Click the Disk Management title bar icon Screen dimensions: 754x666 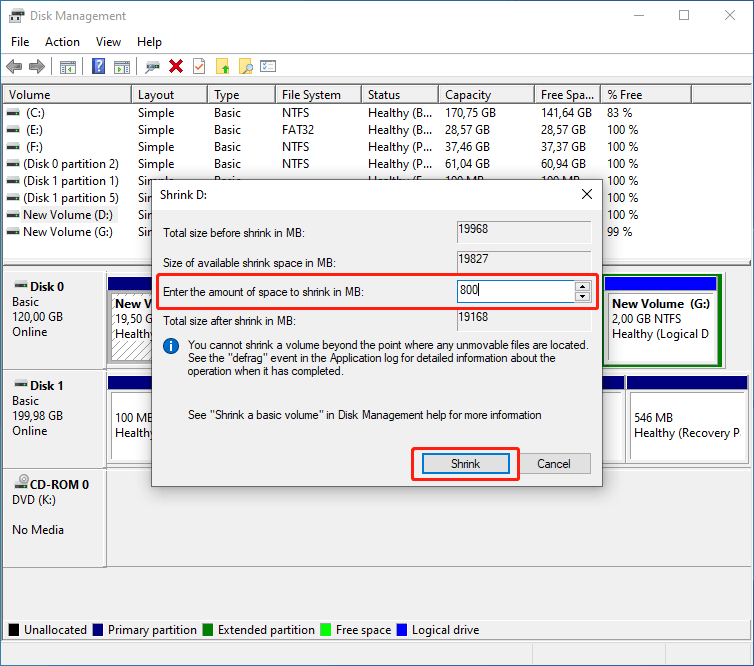(16, 16)
